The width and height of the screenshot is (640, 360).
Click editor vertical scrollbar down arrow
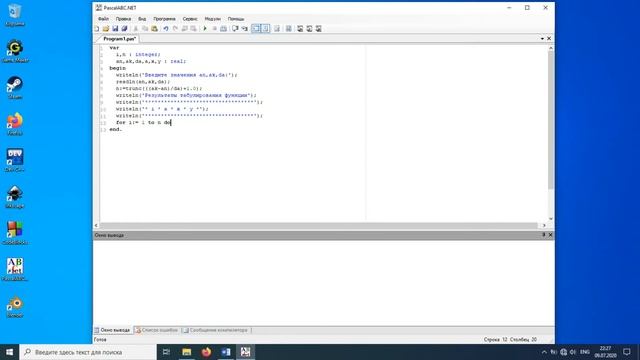click(551, 219)
